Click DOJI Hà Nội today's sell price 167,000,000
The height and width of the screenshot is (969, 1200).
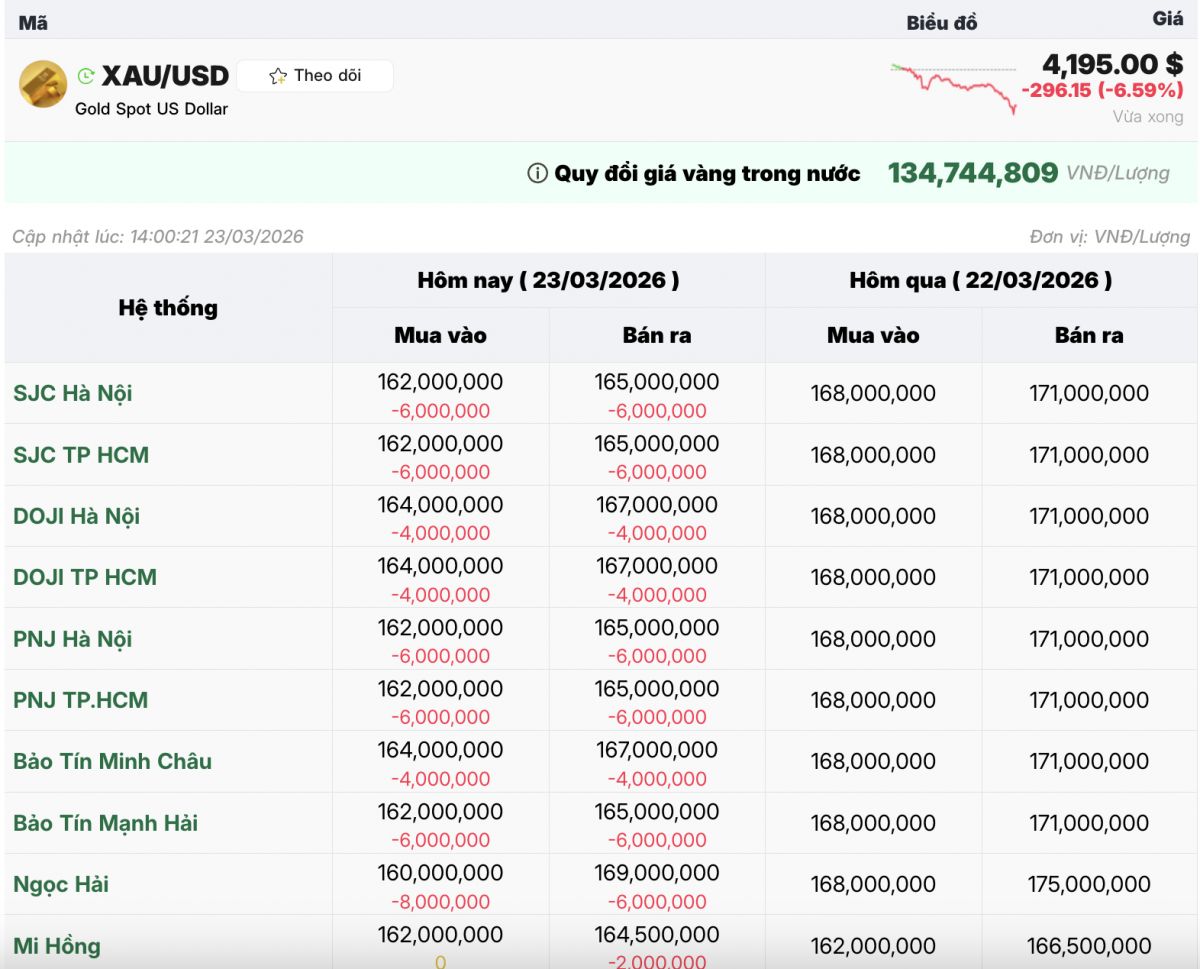(x=657, y=505)
